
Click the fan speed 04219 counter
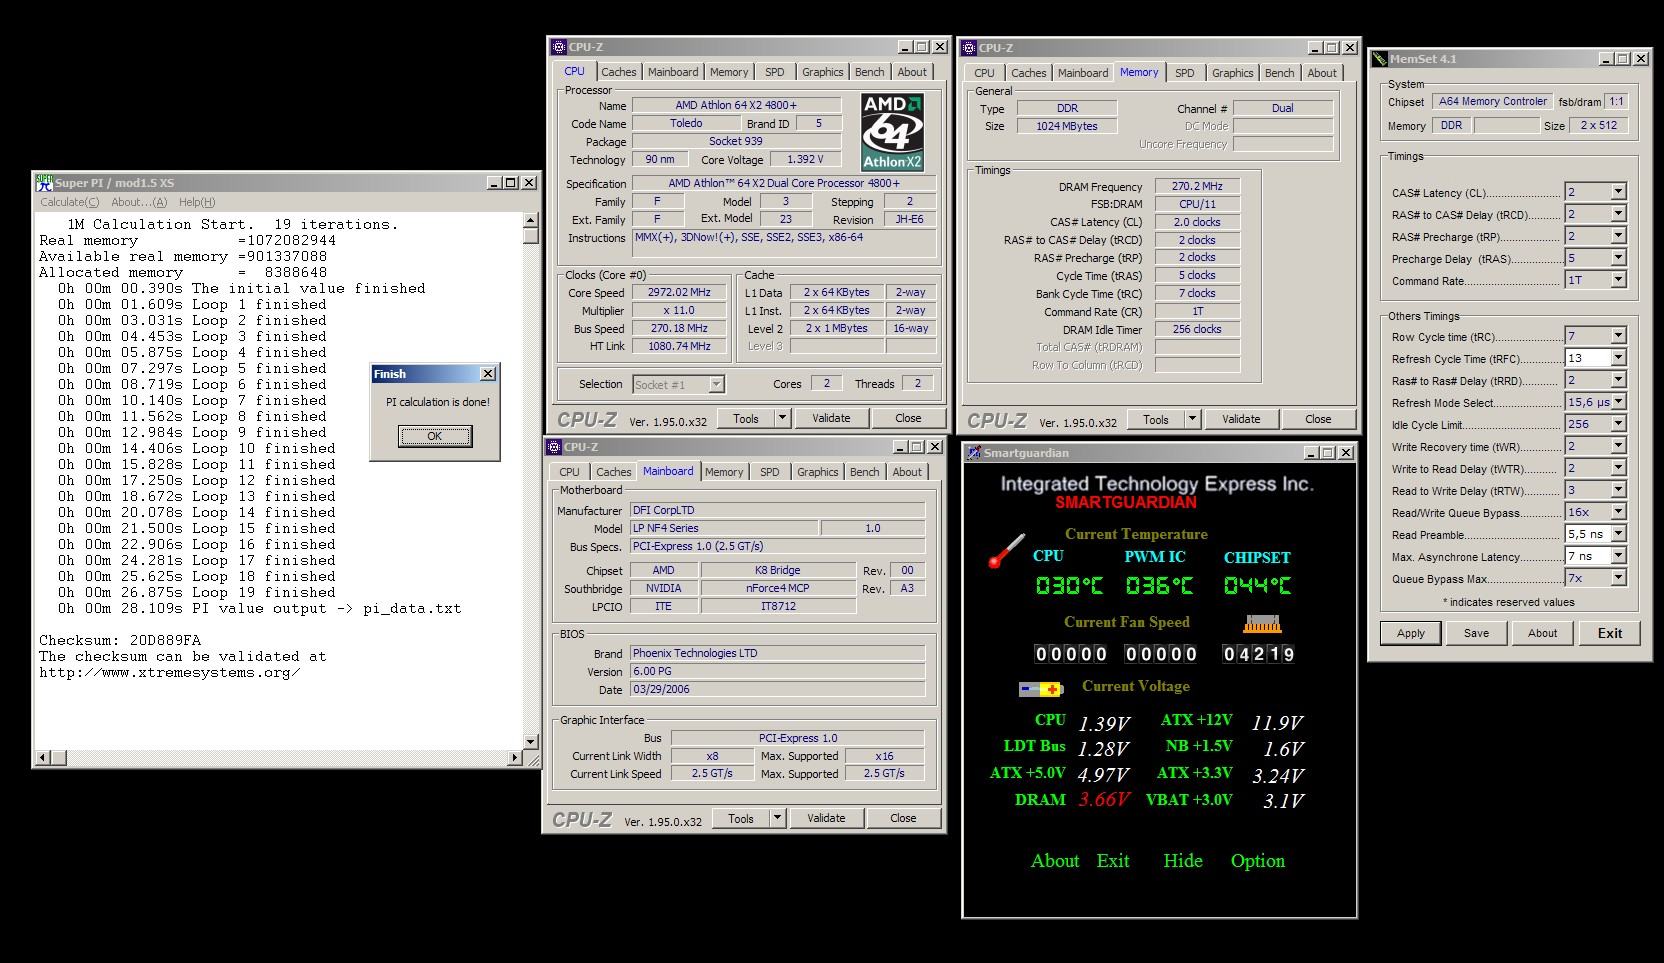coord(1259,654)
